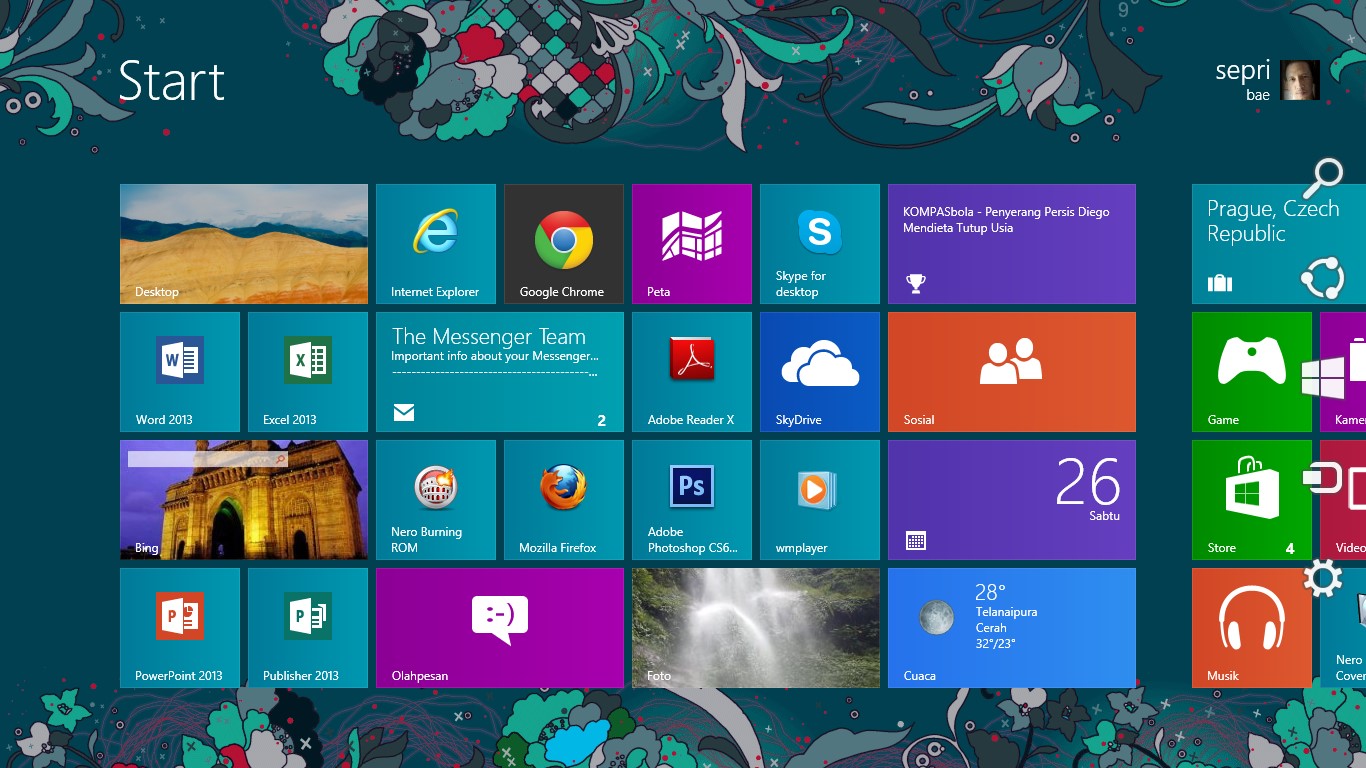Open the Peta maps tile

pos(692,243)
